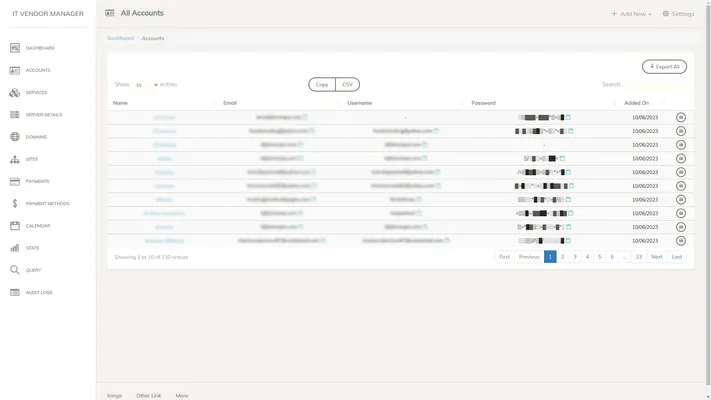Screen dimensions: 711x400
Task: Focus the Search input field
Action: [x=655, y=85]
